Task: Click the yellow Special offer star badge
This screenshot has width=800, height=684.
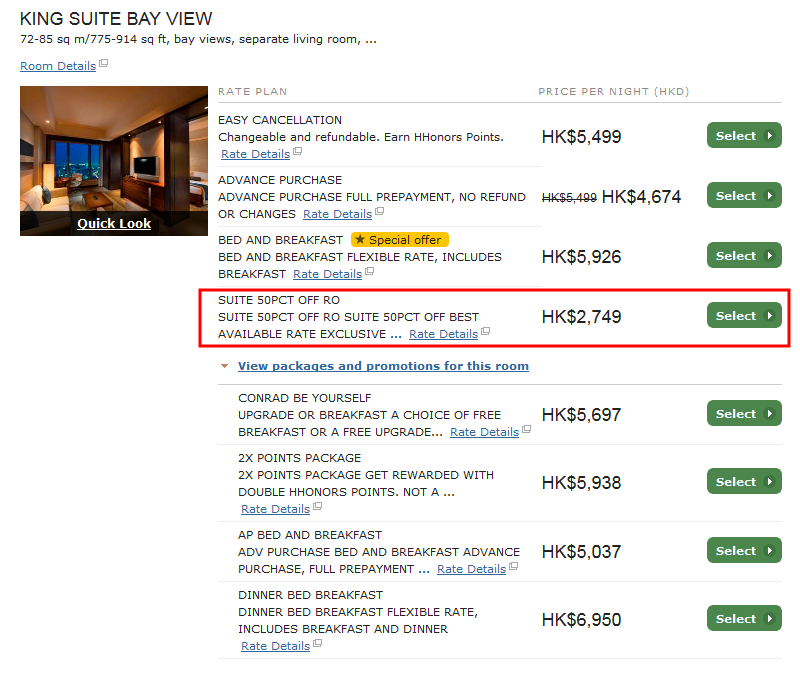Action: 399,240
